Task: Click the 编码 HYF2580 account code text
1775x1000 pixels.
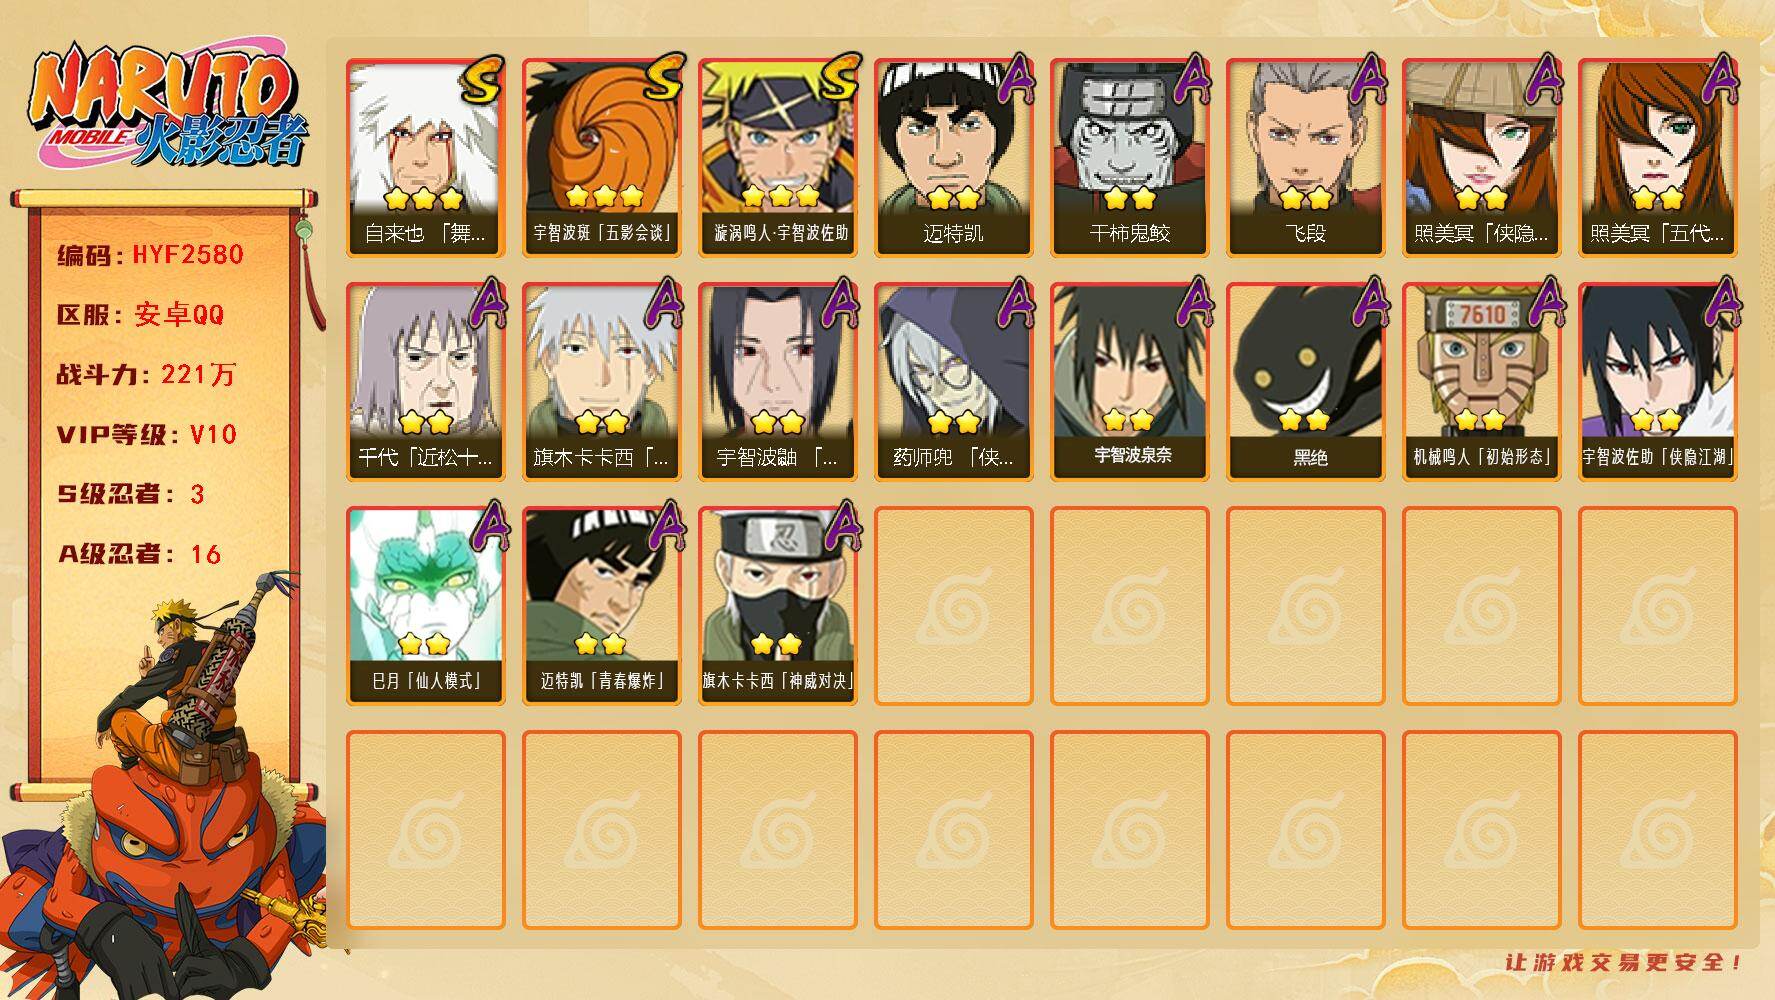Action: (x=151, y=254)
